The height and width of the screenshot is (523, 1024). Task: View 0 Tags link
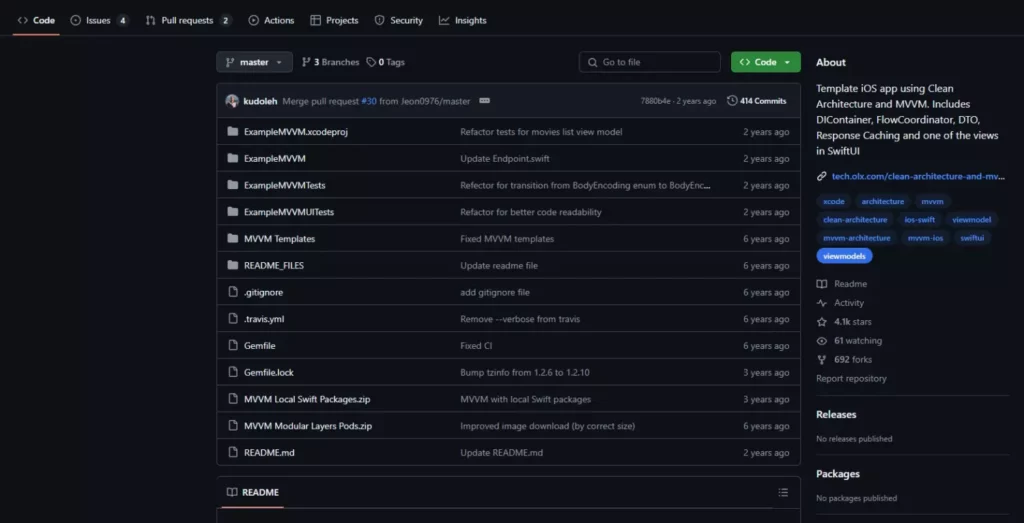tap(385, 62)
